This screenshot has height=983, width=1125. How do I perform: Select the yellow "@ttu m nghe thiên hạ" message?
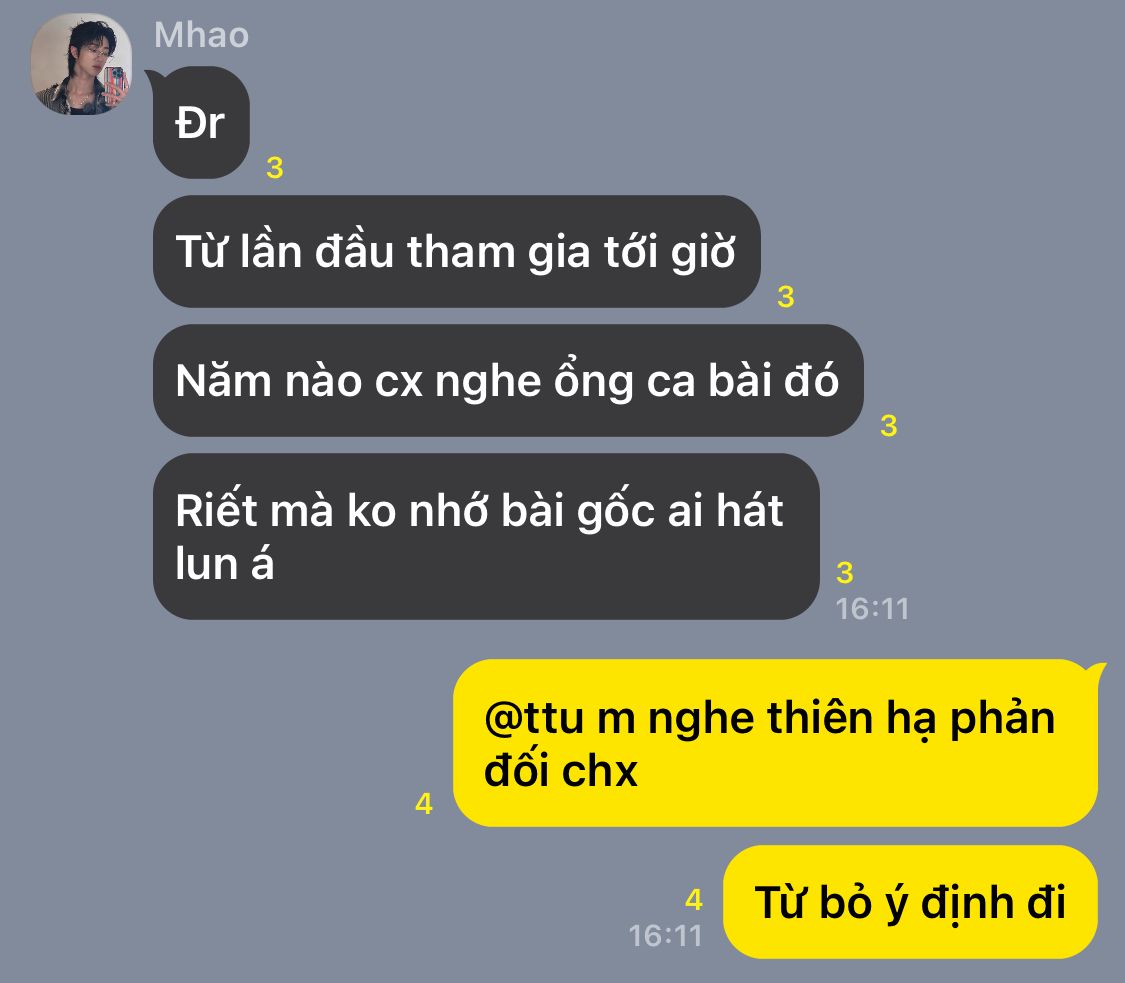(x=776, y=743)
